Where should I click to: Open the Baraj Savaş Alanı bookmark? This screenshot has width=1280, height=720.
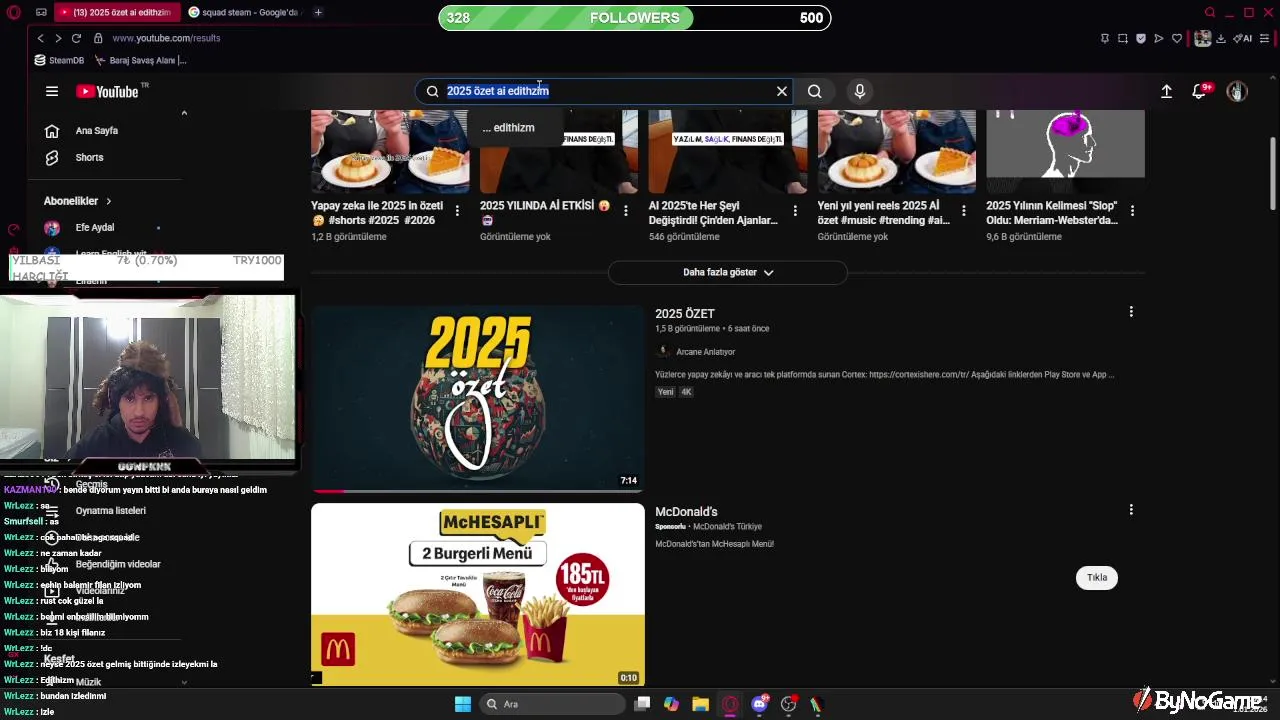(141, 60)
